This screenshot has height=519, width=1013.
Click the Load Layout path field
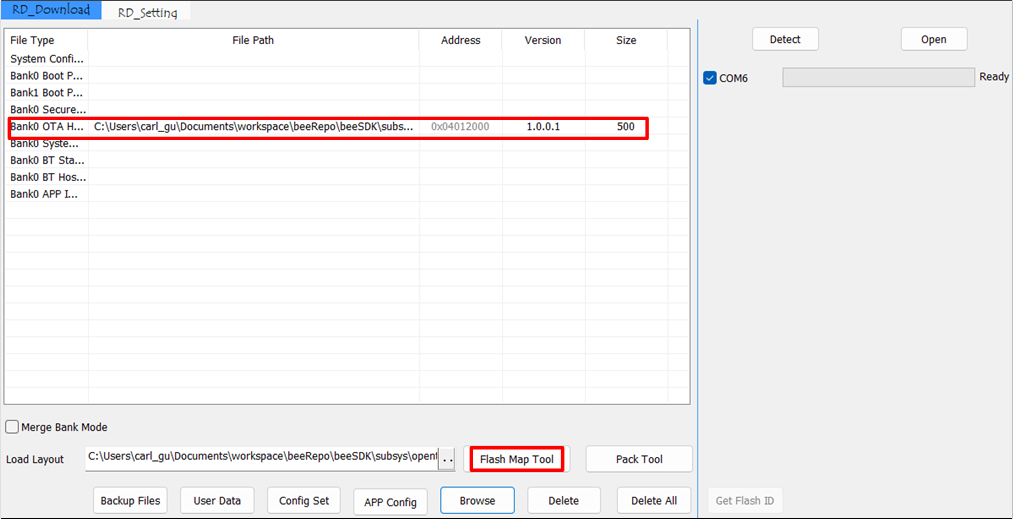click(x=262, y=458)
